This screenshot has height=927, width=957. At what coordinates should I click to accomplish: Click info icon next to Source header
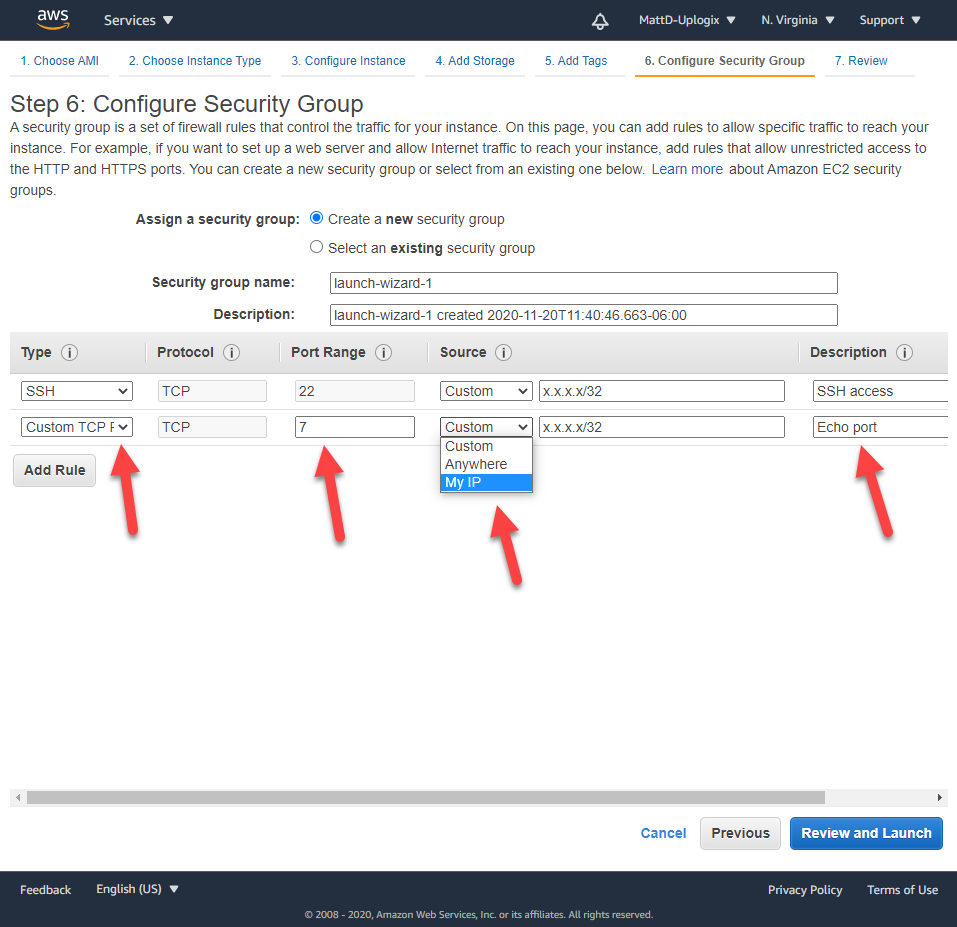pyautogui.click(x=504, y=353)
